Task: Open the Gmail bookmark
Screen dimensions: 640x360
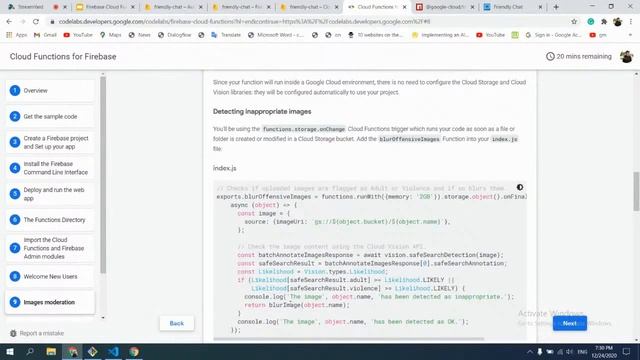Action: 45,35
